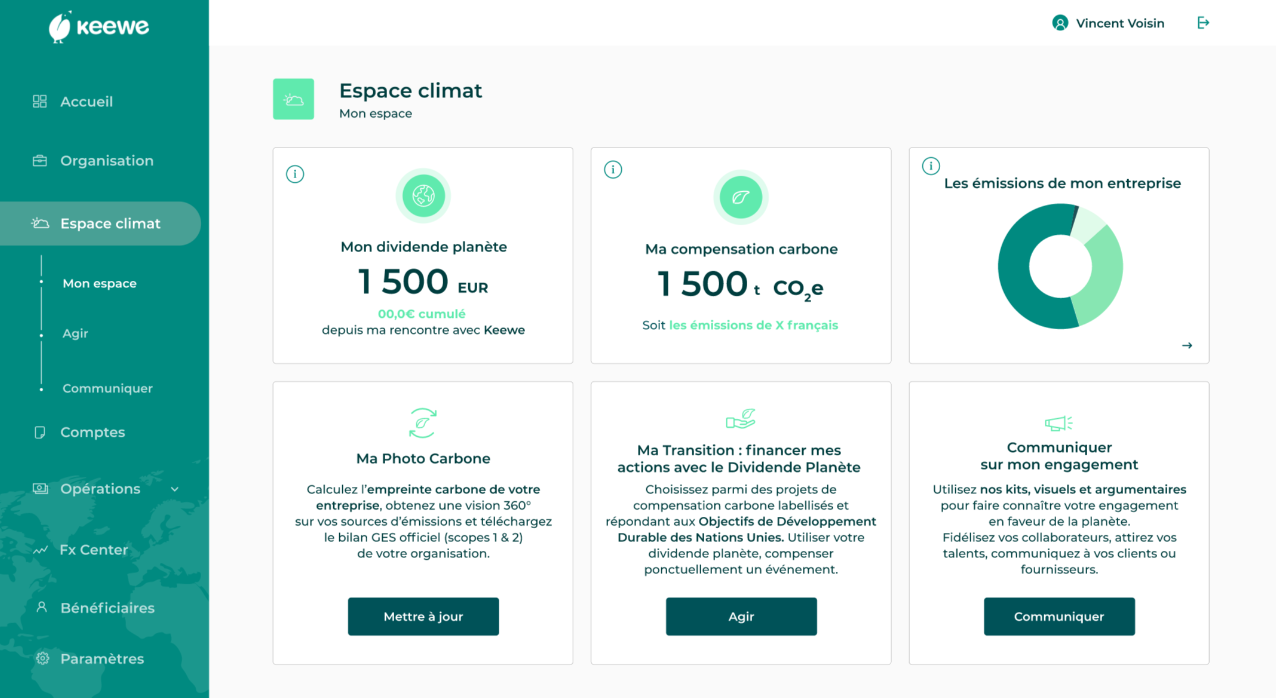
Task: Click the Communiquer button on the engagement card
Action: pyautogui.click(x=1059, y=617)
